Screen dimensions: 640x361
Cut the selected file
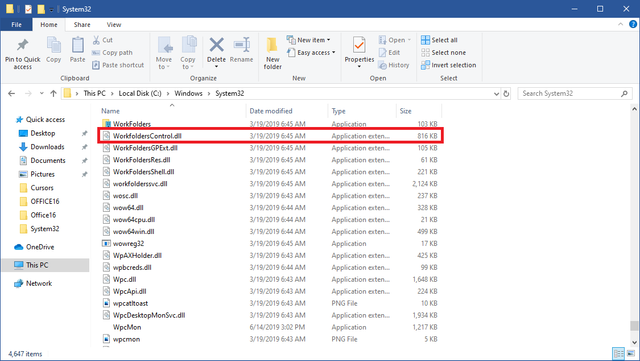(102, 40)
